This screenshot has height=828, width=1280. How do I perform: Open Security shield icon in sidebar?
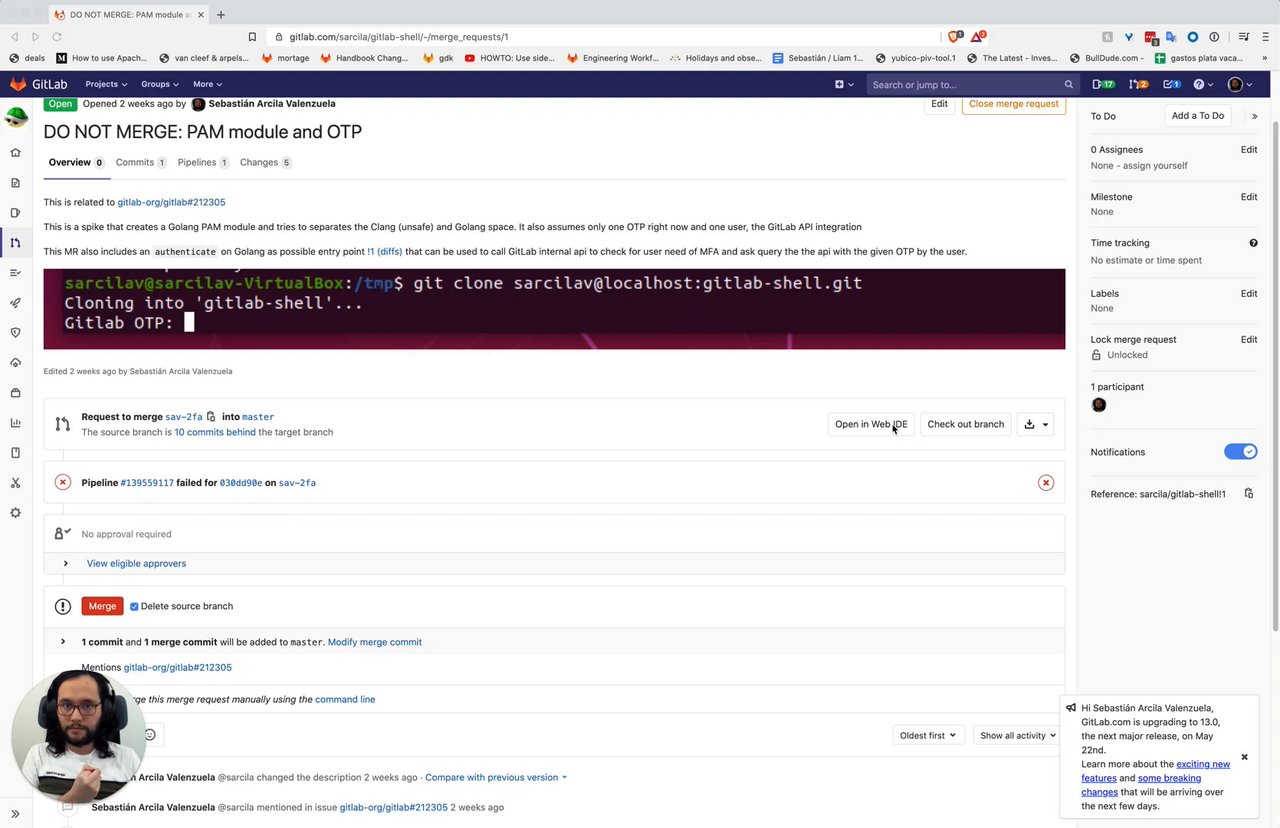coord(15,333)
